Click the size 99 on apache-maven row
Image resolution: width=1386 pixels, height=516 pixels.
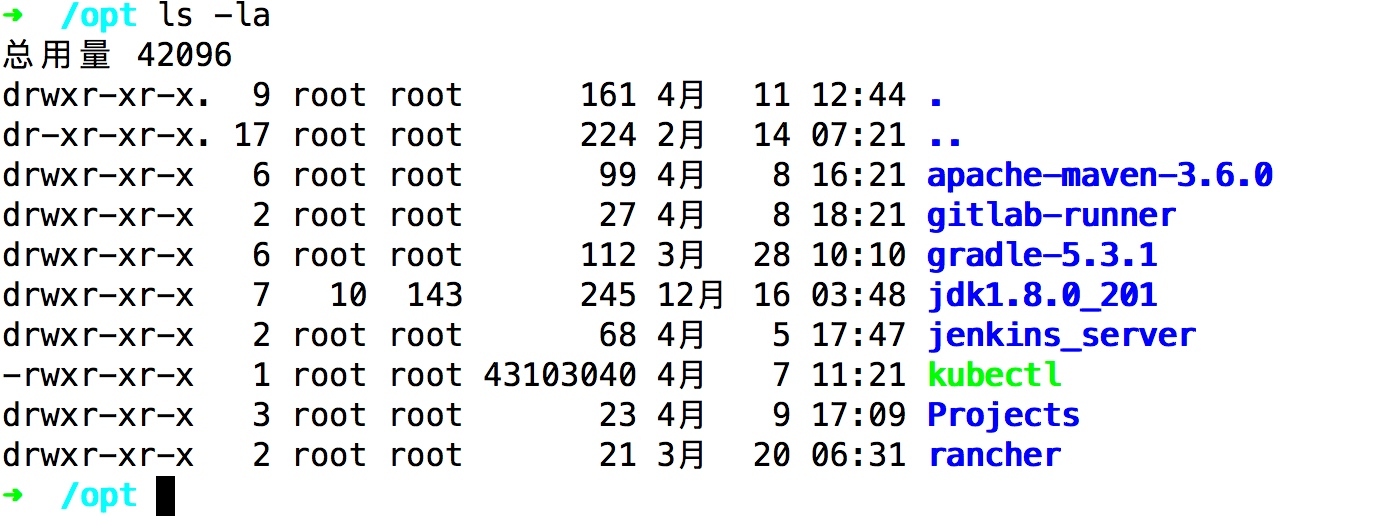coord(618,175)
